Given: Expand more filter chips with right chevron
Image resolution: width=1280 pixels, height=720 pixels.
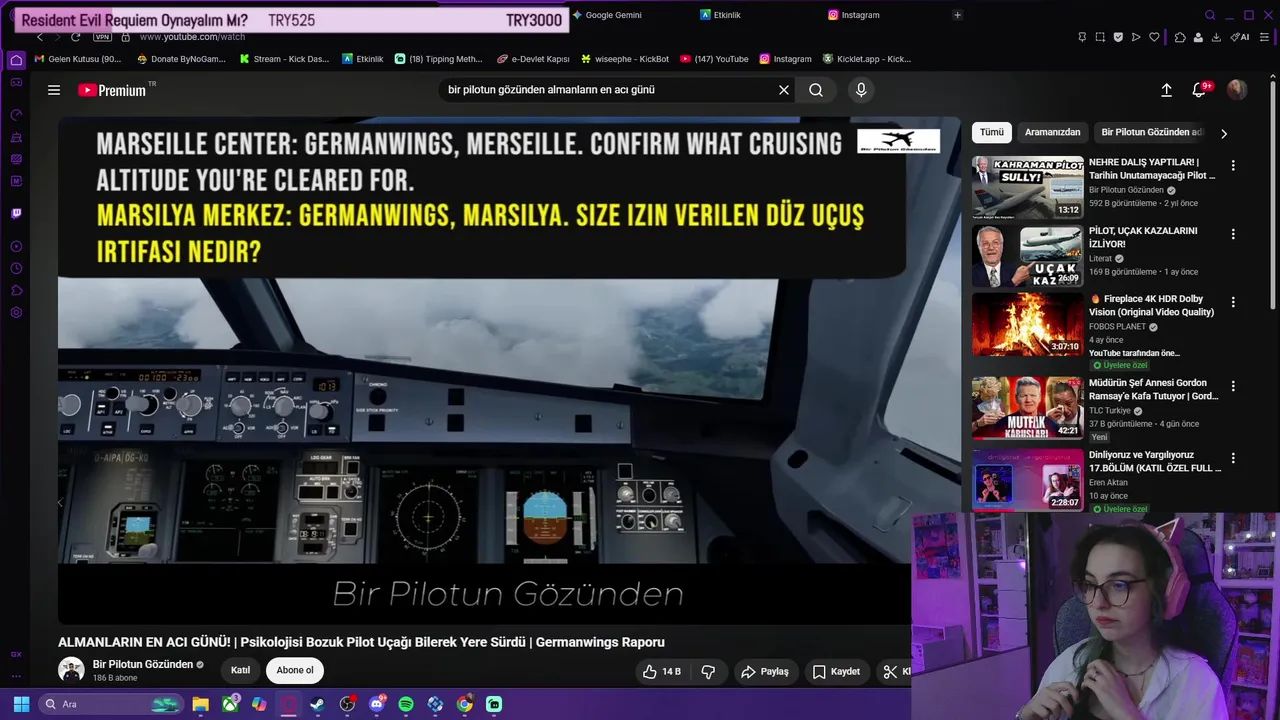Looking at the screenshot, I should click(1223, 133).
